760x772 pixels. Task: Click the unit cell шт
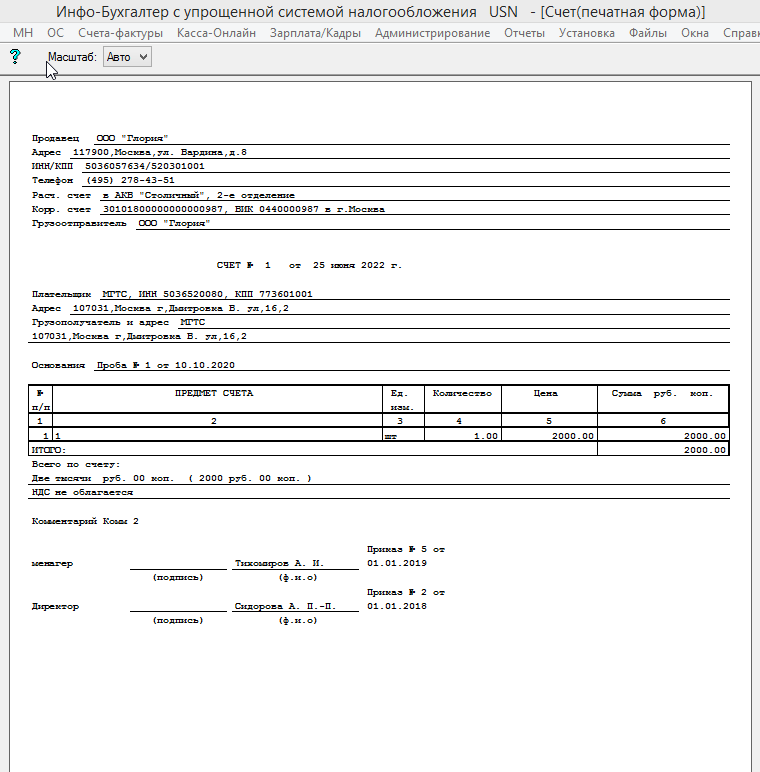(403, 436)
